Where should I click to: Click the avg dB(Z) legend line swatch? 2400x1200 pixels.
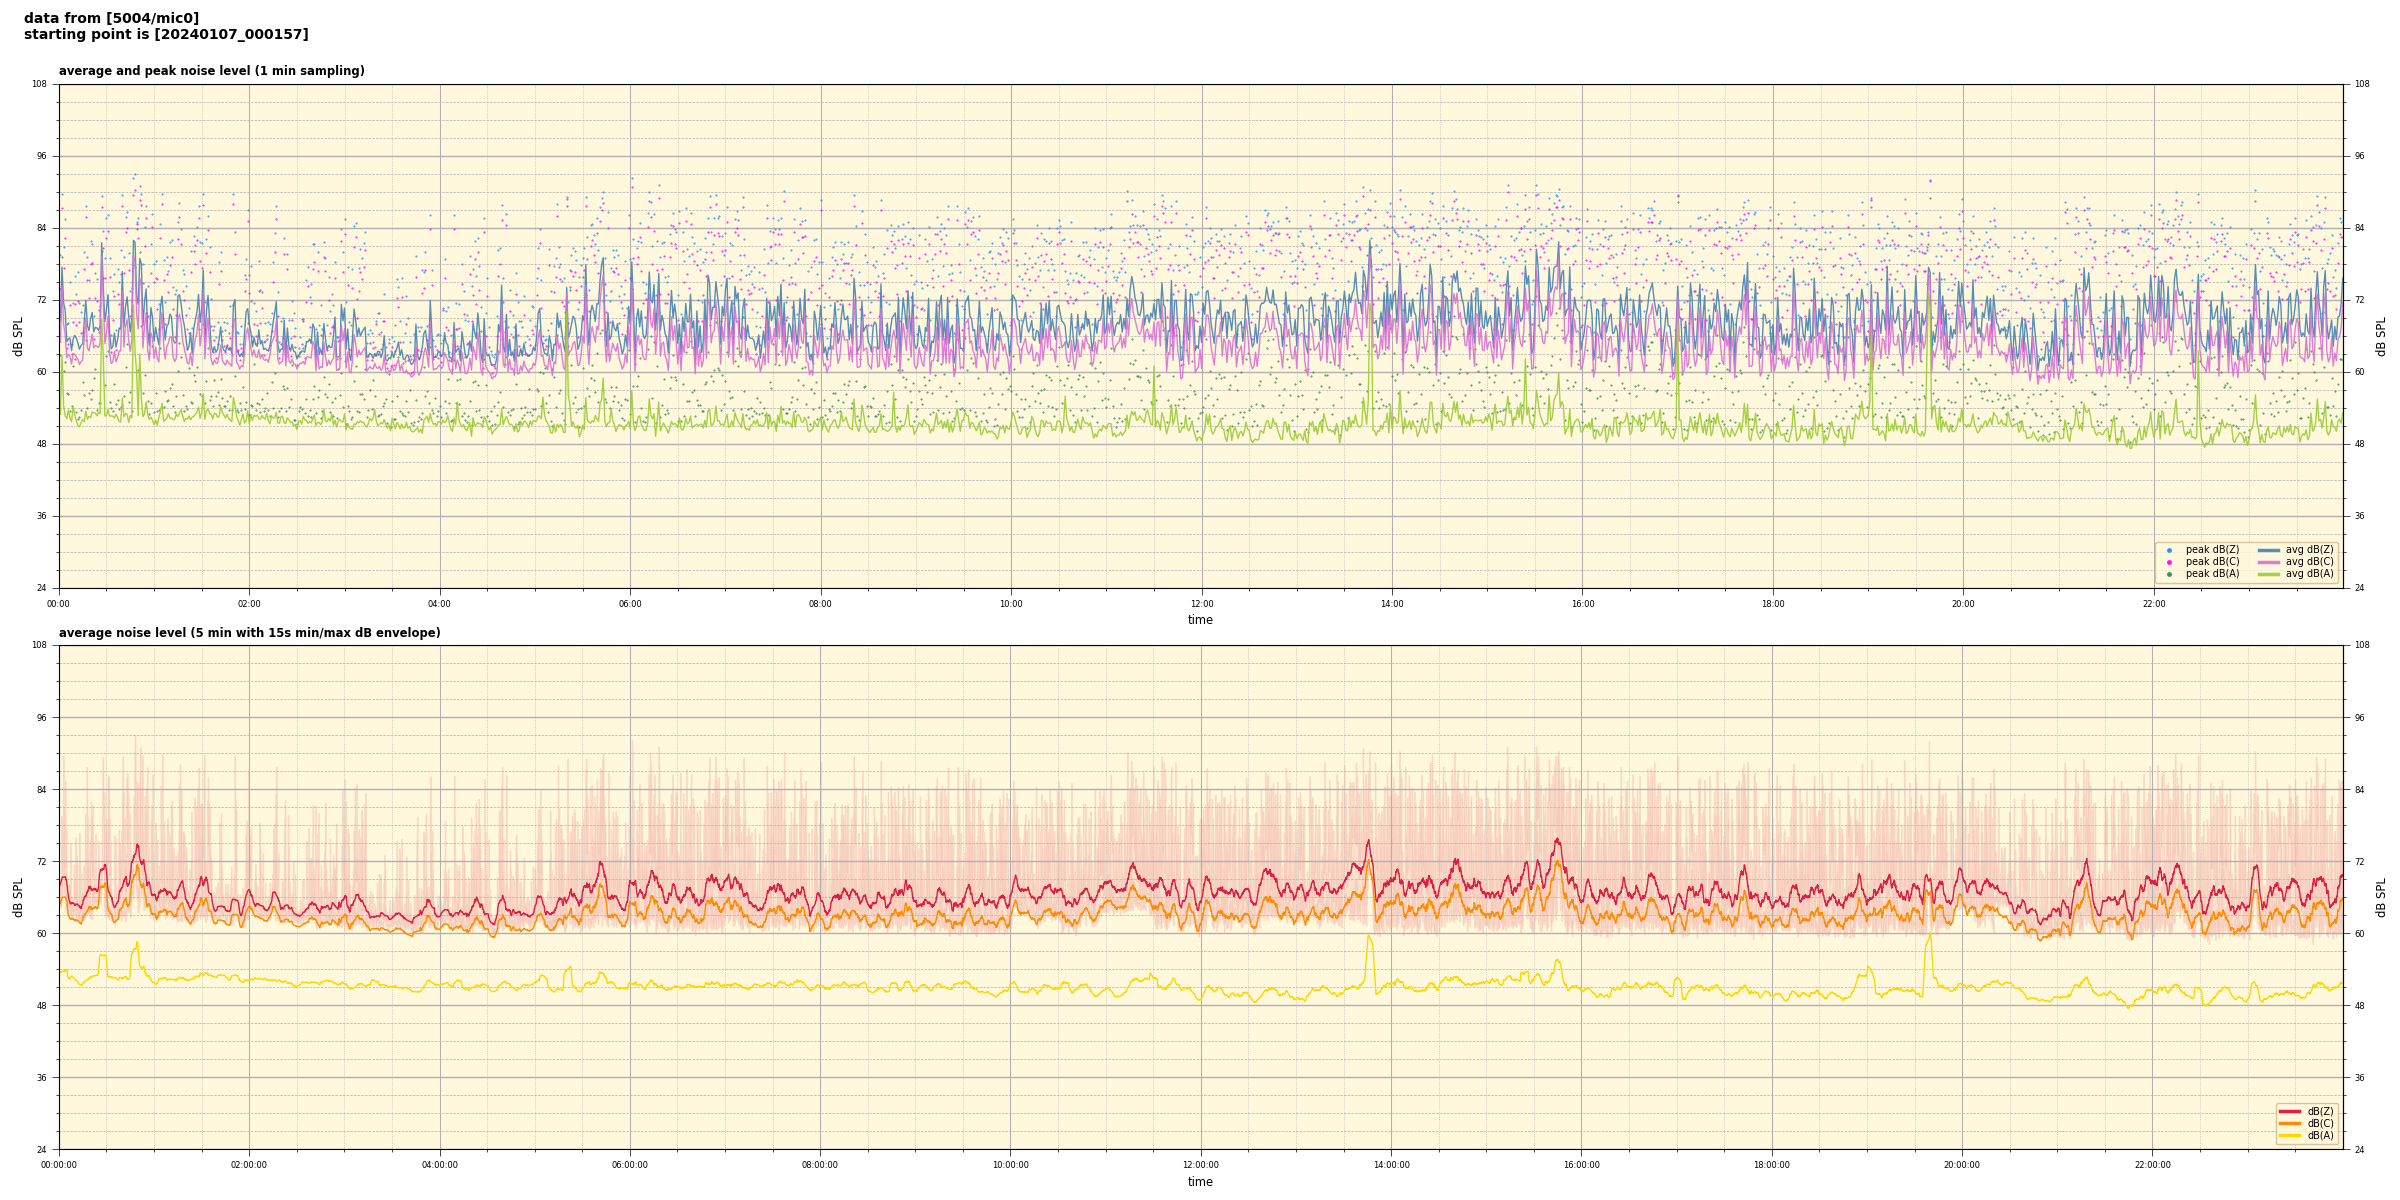pyautogui.click(x=2269, y=550)
